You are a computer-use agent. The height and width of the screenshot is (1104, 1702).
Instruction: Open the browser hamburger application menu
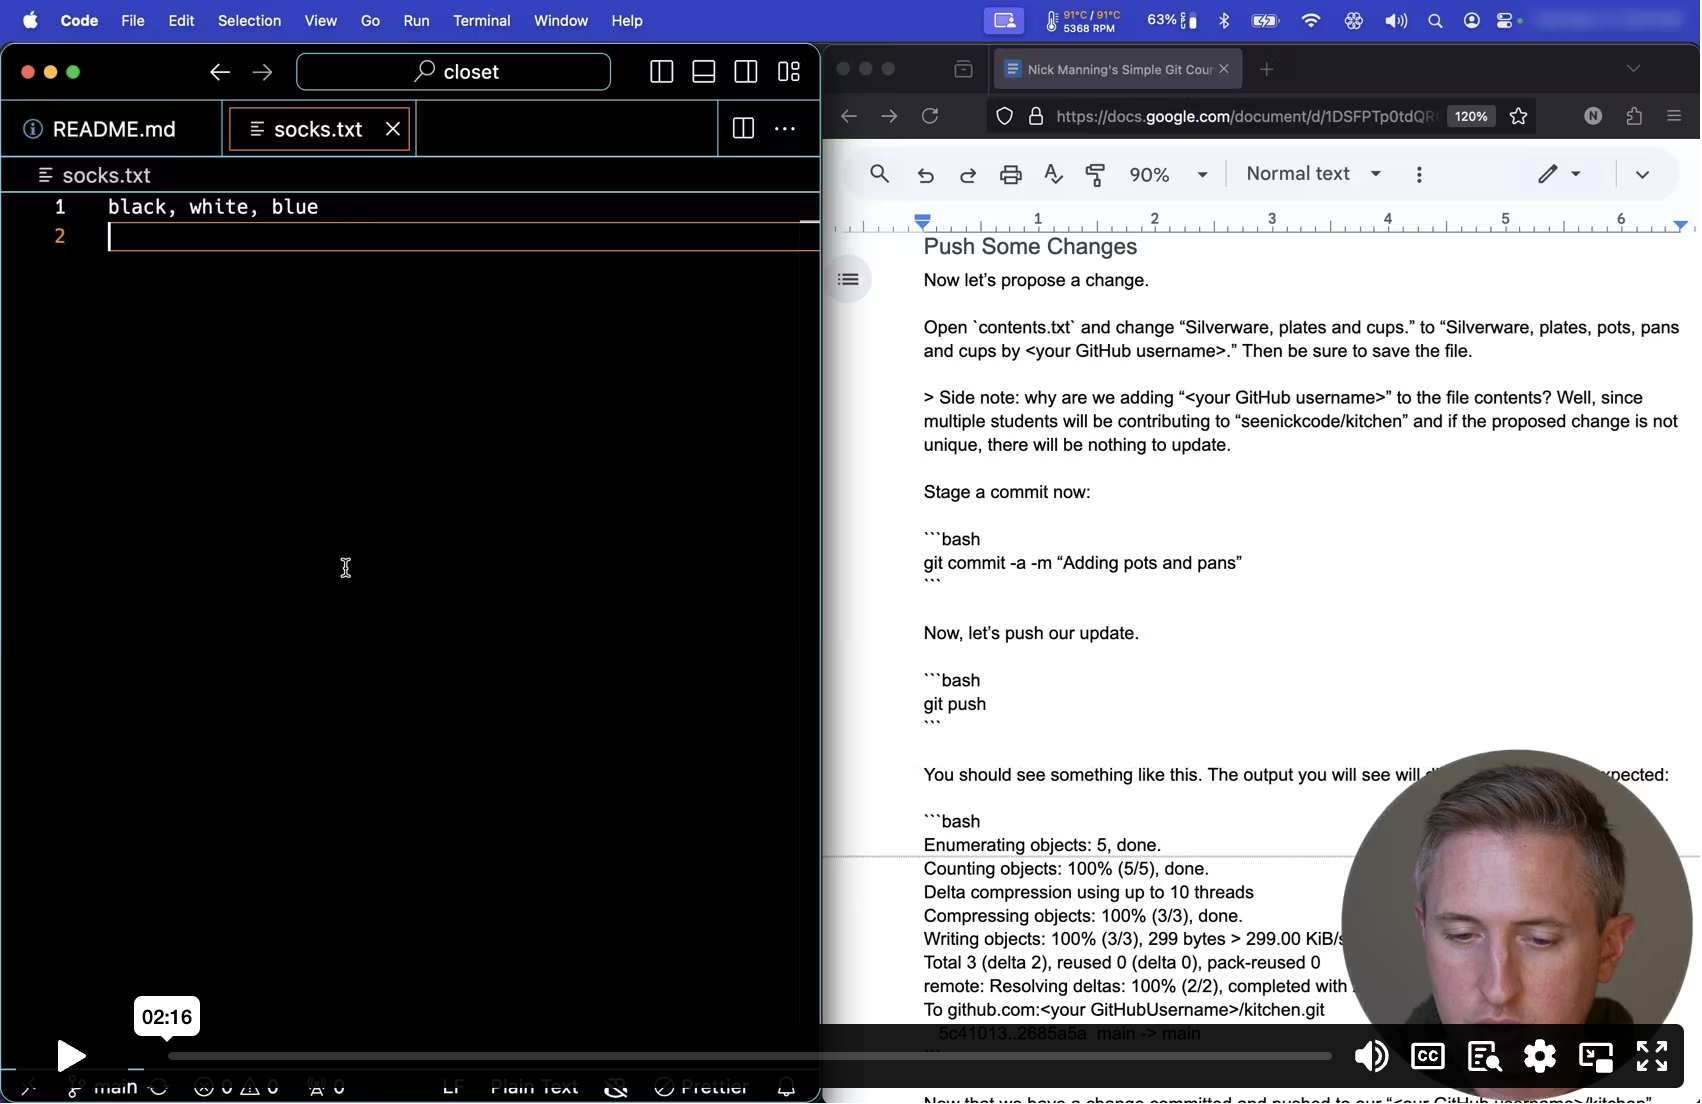pos(1675,116)
